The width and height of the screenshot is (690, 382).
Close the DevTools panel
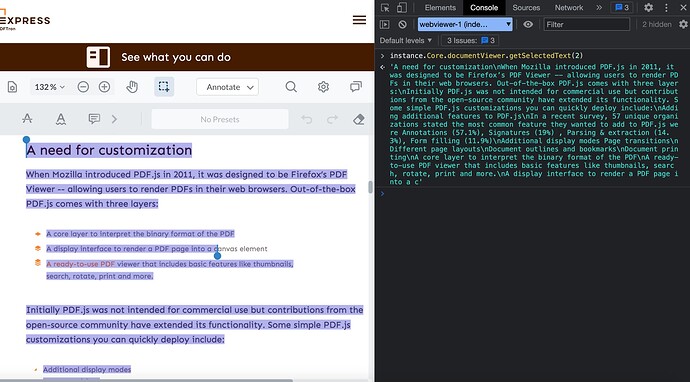683,7
